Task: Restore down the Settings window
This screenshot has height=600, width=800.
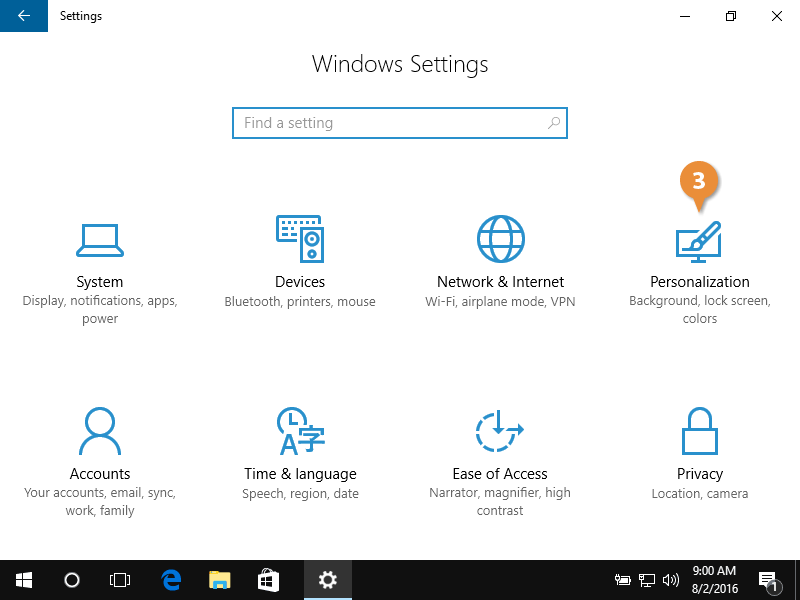Action: tap(731, 16)
